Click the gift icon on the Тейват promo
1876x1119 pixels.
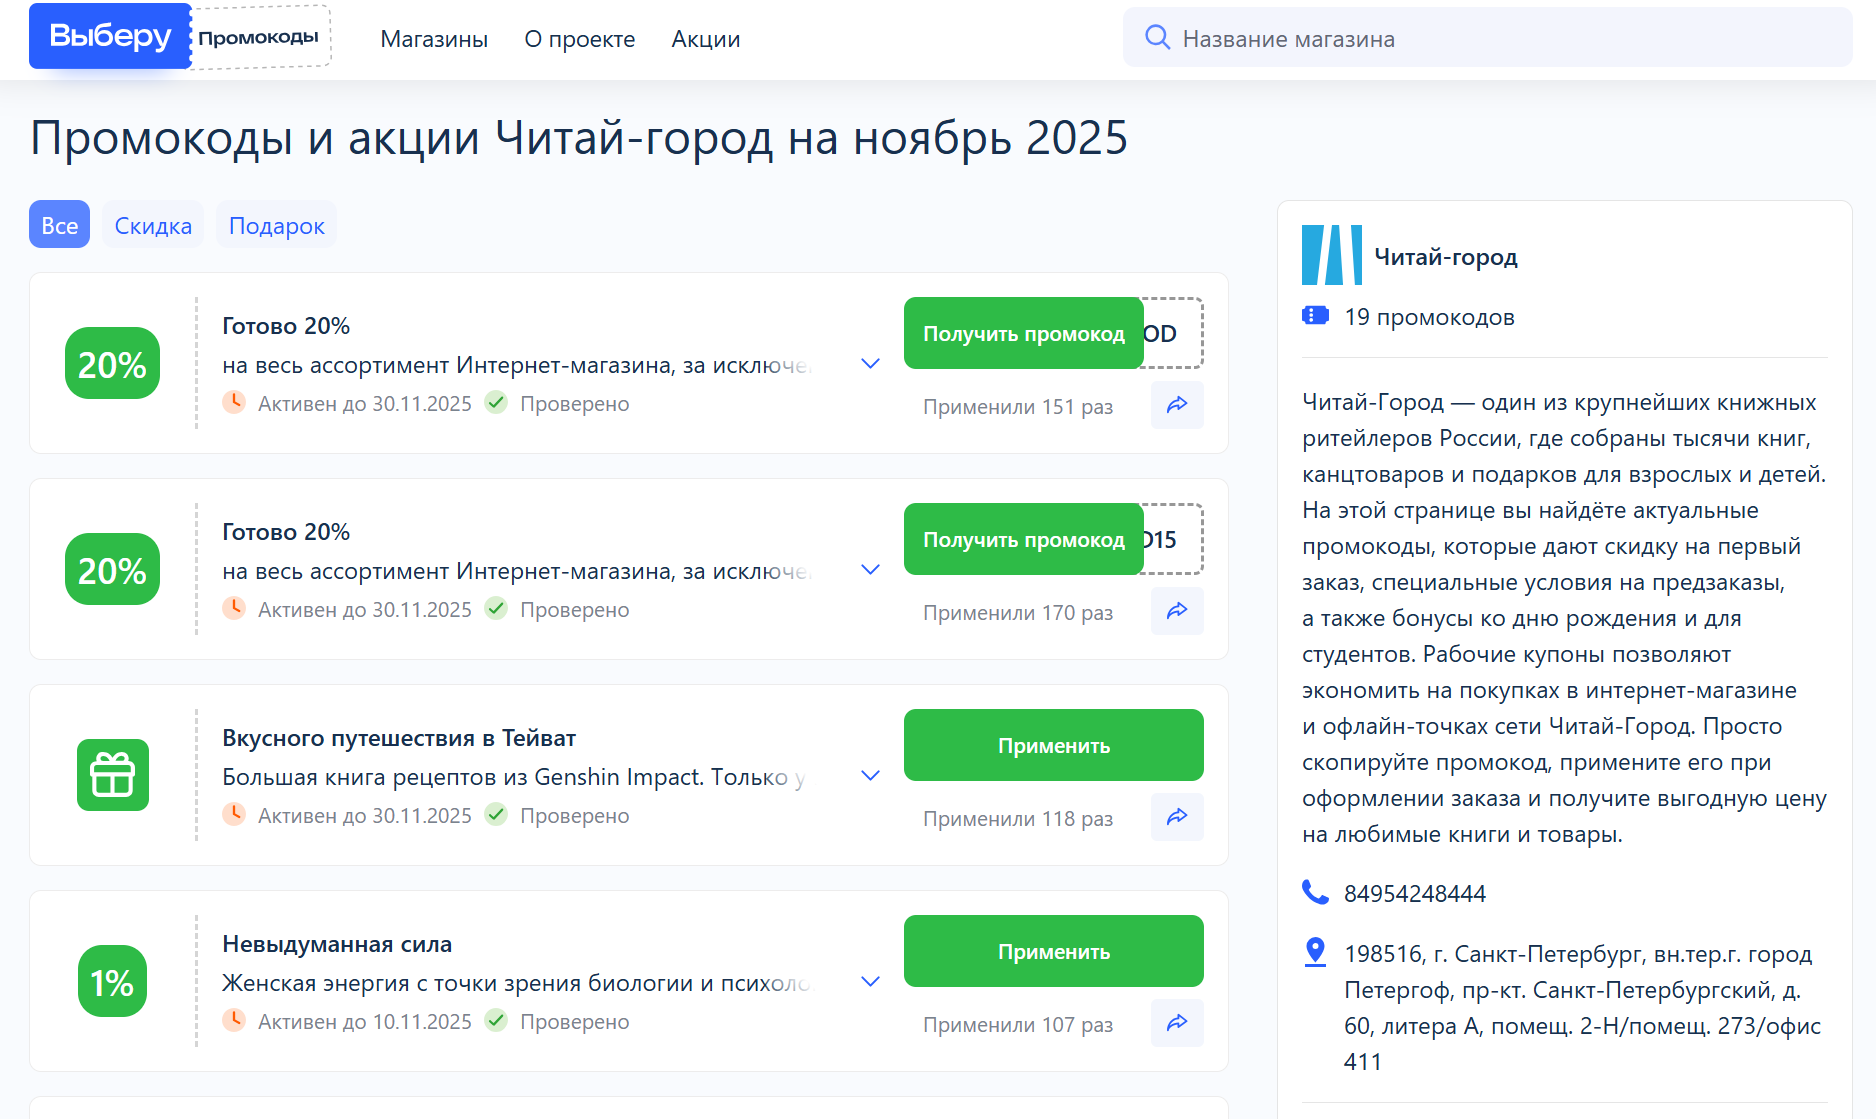[112, 775]
